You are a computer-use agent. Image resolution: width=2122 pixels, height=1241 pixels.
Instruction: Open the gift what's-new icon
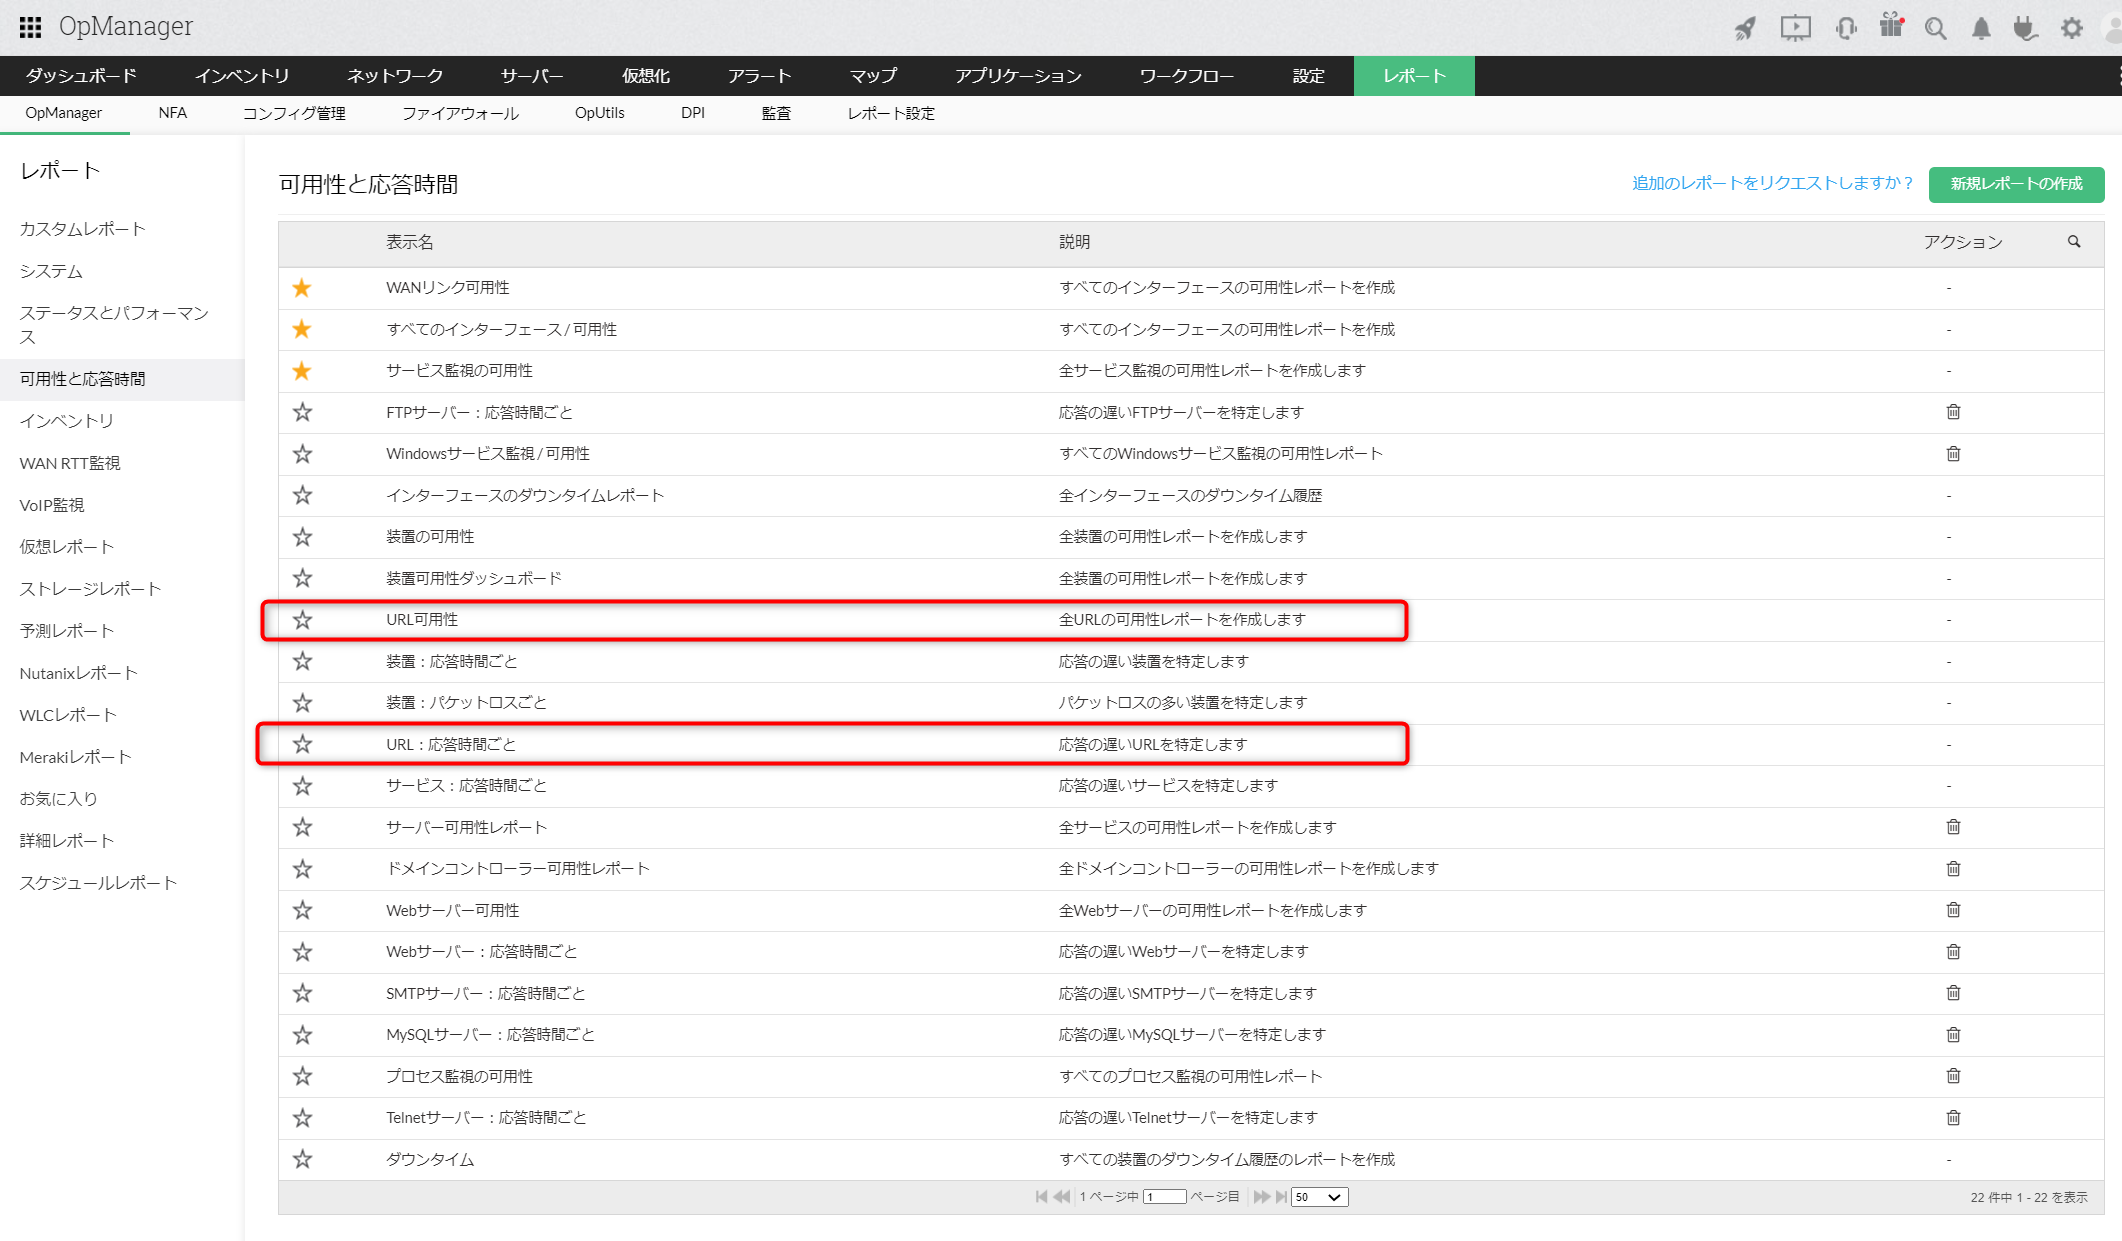pyautogui.click(x=1891, y=26)
